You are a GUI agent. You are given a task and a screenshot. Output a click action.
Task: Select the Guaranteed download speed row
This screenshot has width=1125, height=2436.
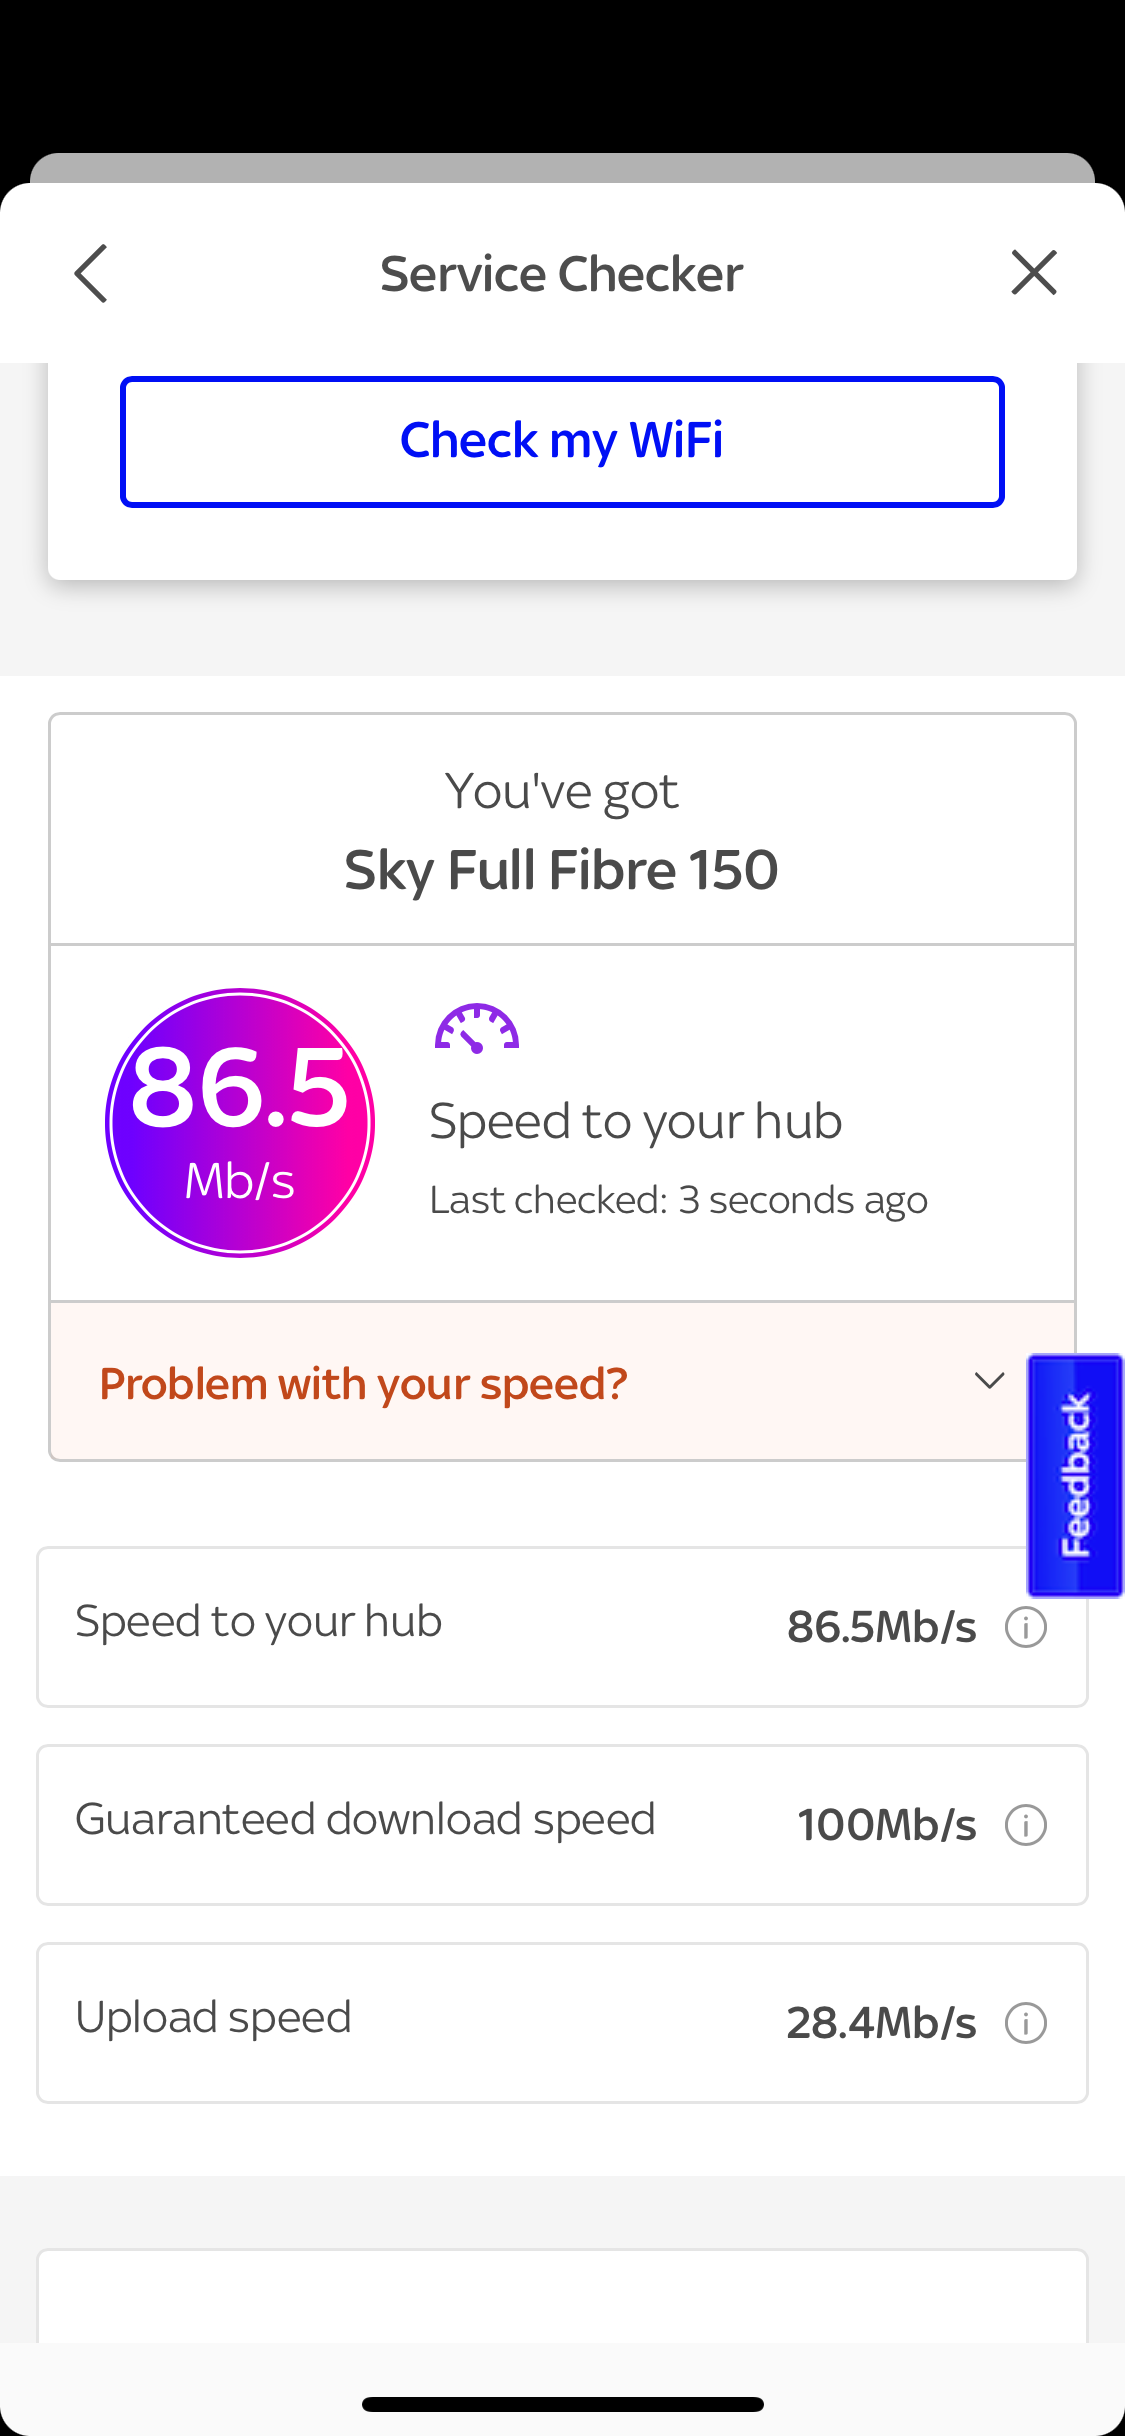(x=400, y=1825)
